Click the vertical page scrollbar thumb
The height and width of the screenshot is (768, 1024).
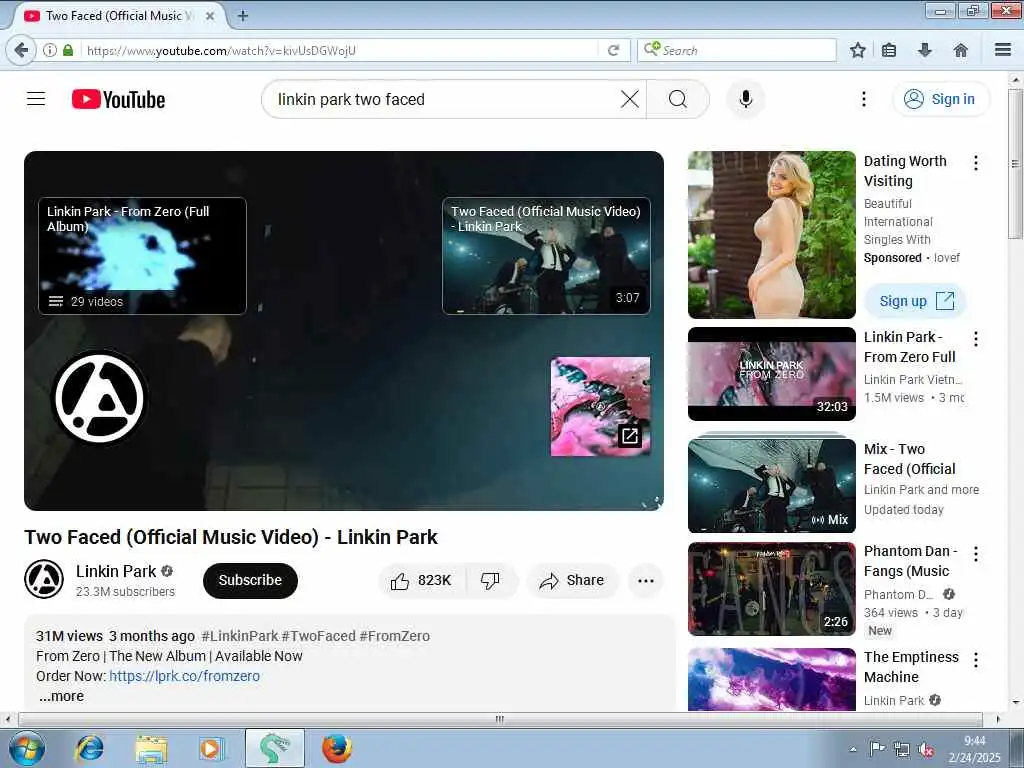tap(1015, 163)
